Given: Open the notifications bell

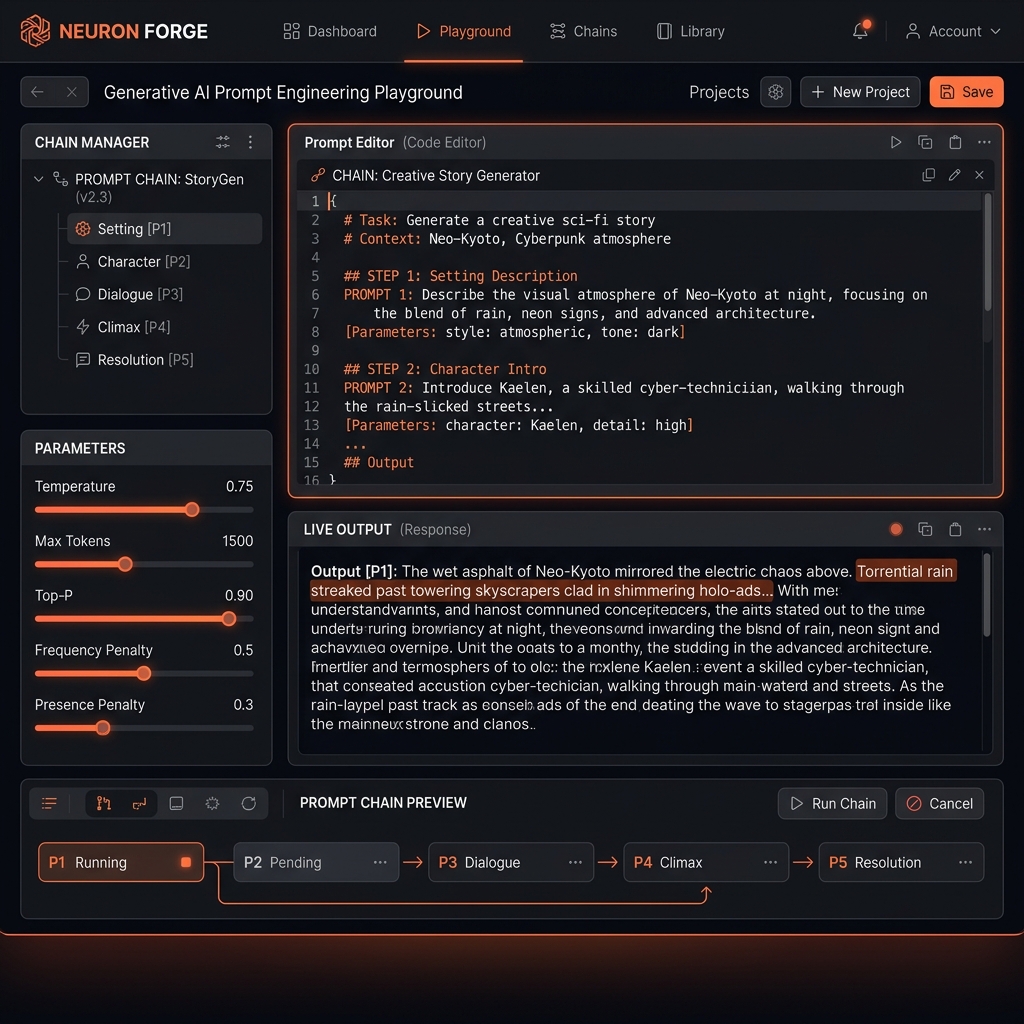Looking at the screenshot, I should [860, 31].
